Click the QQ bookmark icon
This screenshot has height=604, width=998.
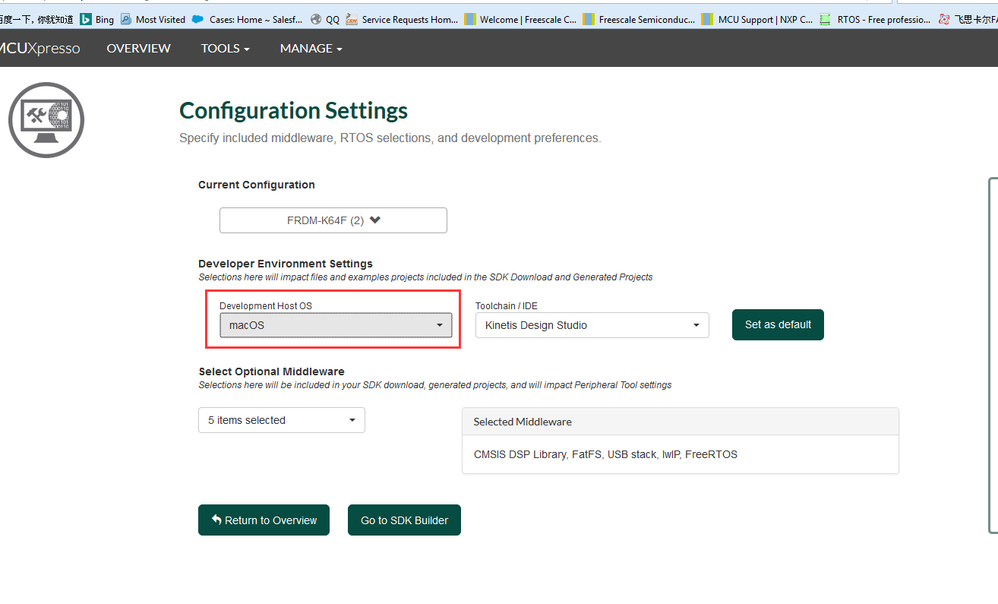pos(316,19)
